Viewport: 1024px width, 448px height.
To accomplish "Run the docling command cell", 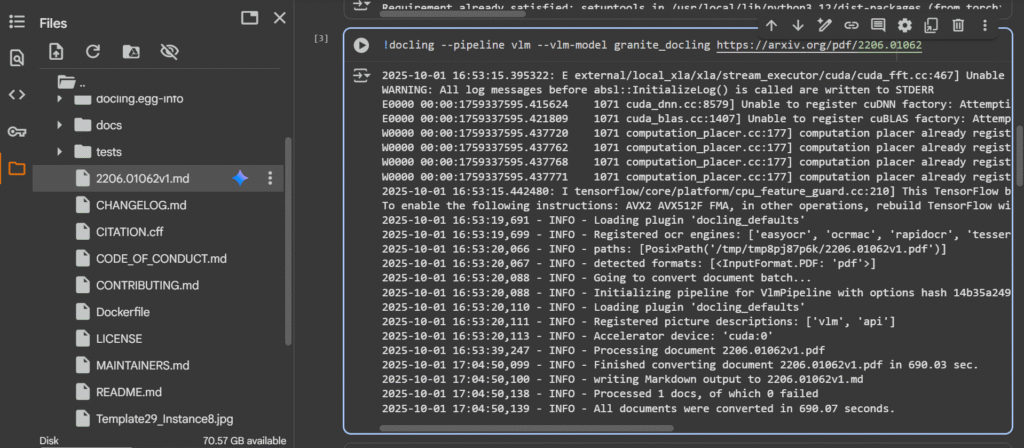I will point(361,45).
